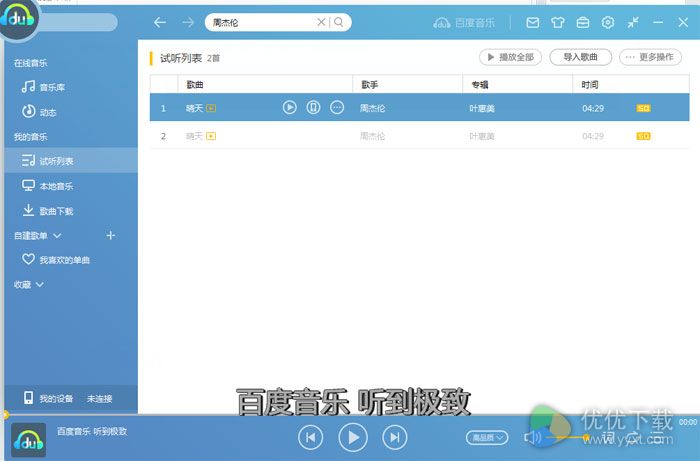Skip to the next track

click(x=395, y=437)
